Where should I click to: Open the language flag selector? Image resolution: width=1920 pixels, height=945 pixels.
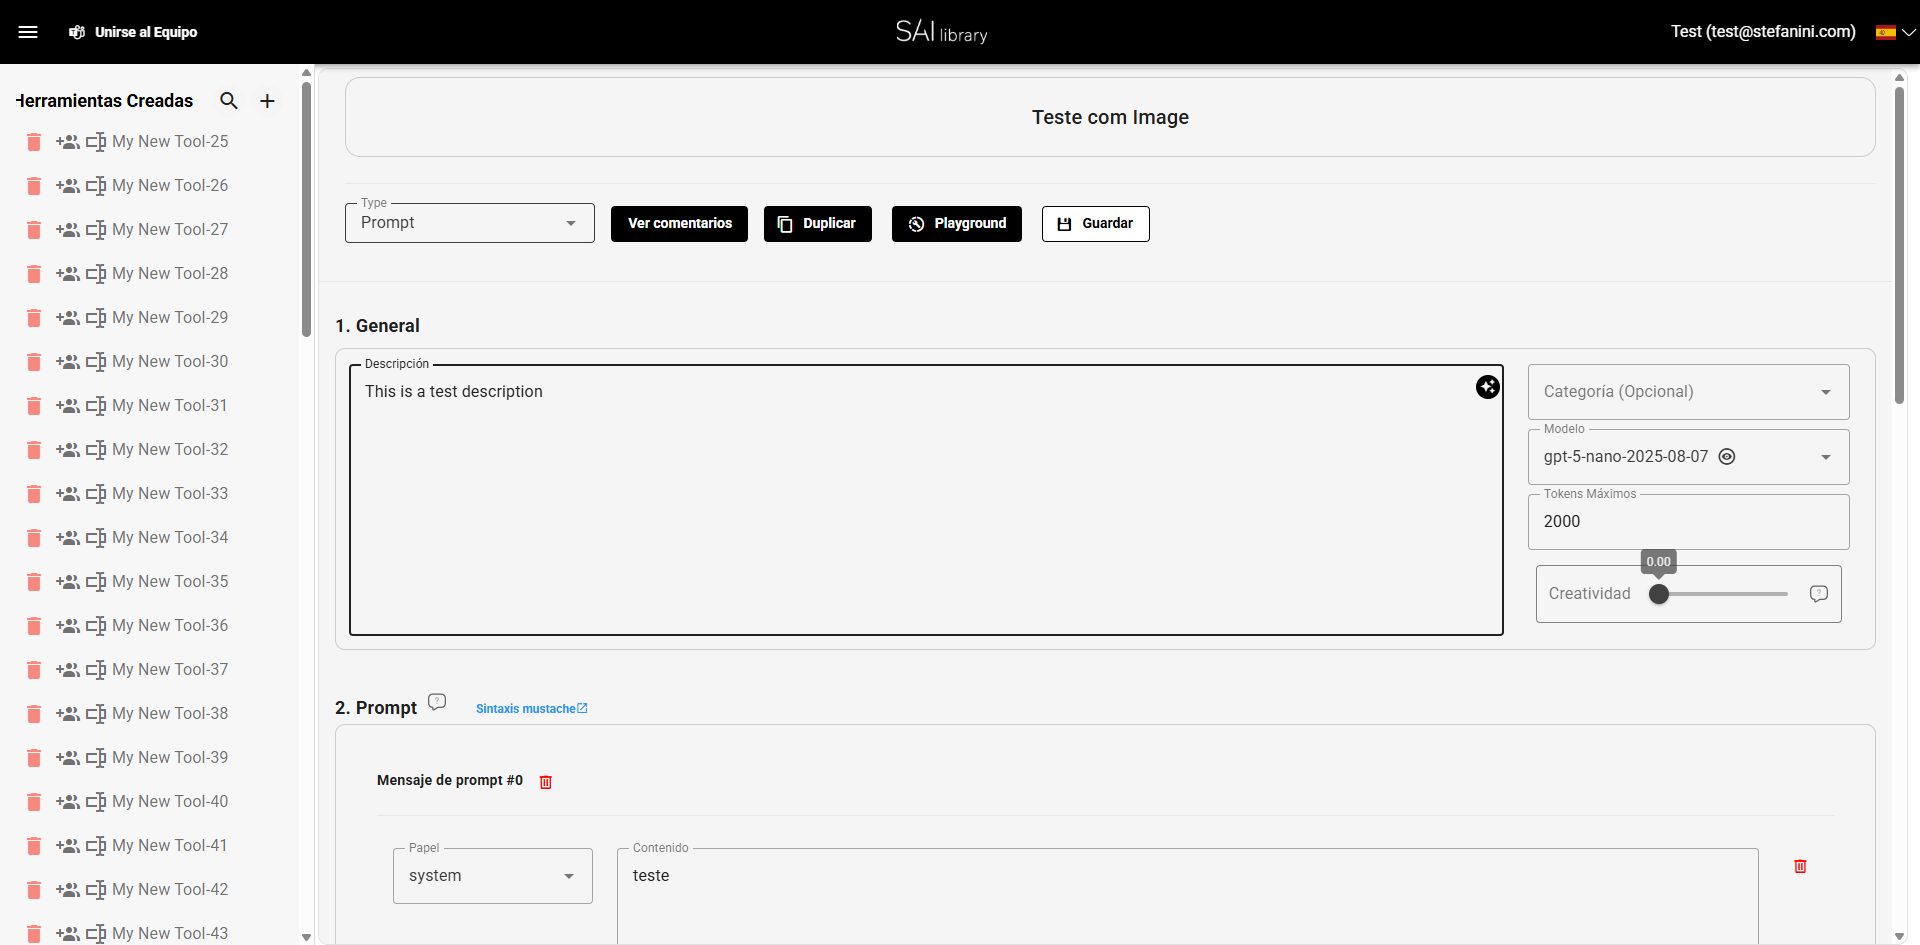tap(1895, 32)
